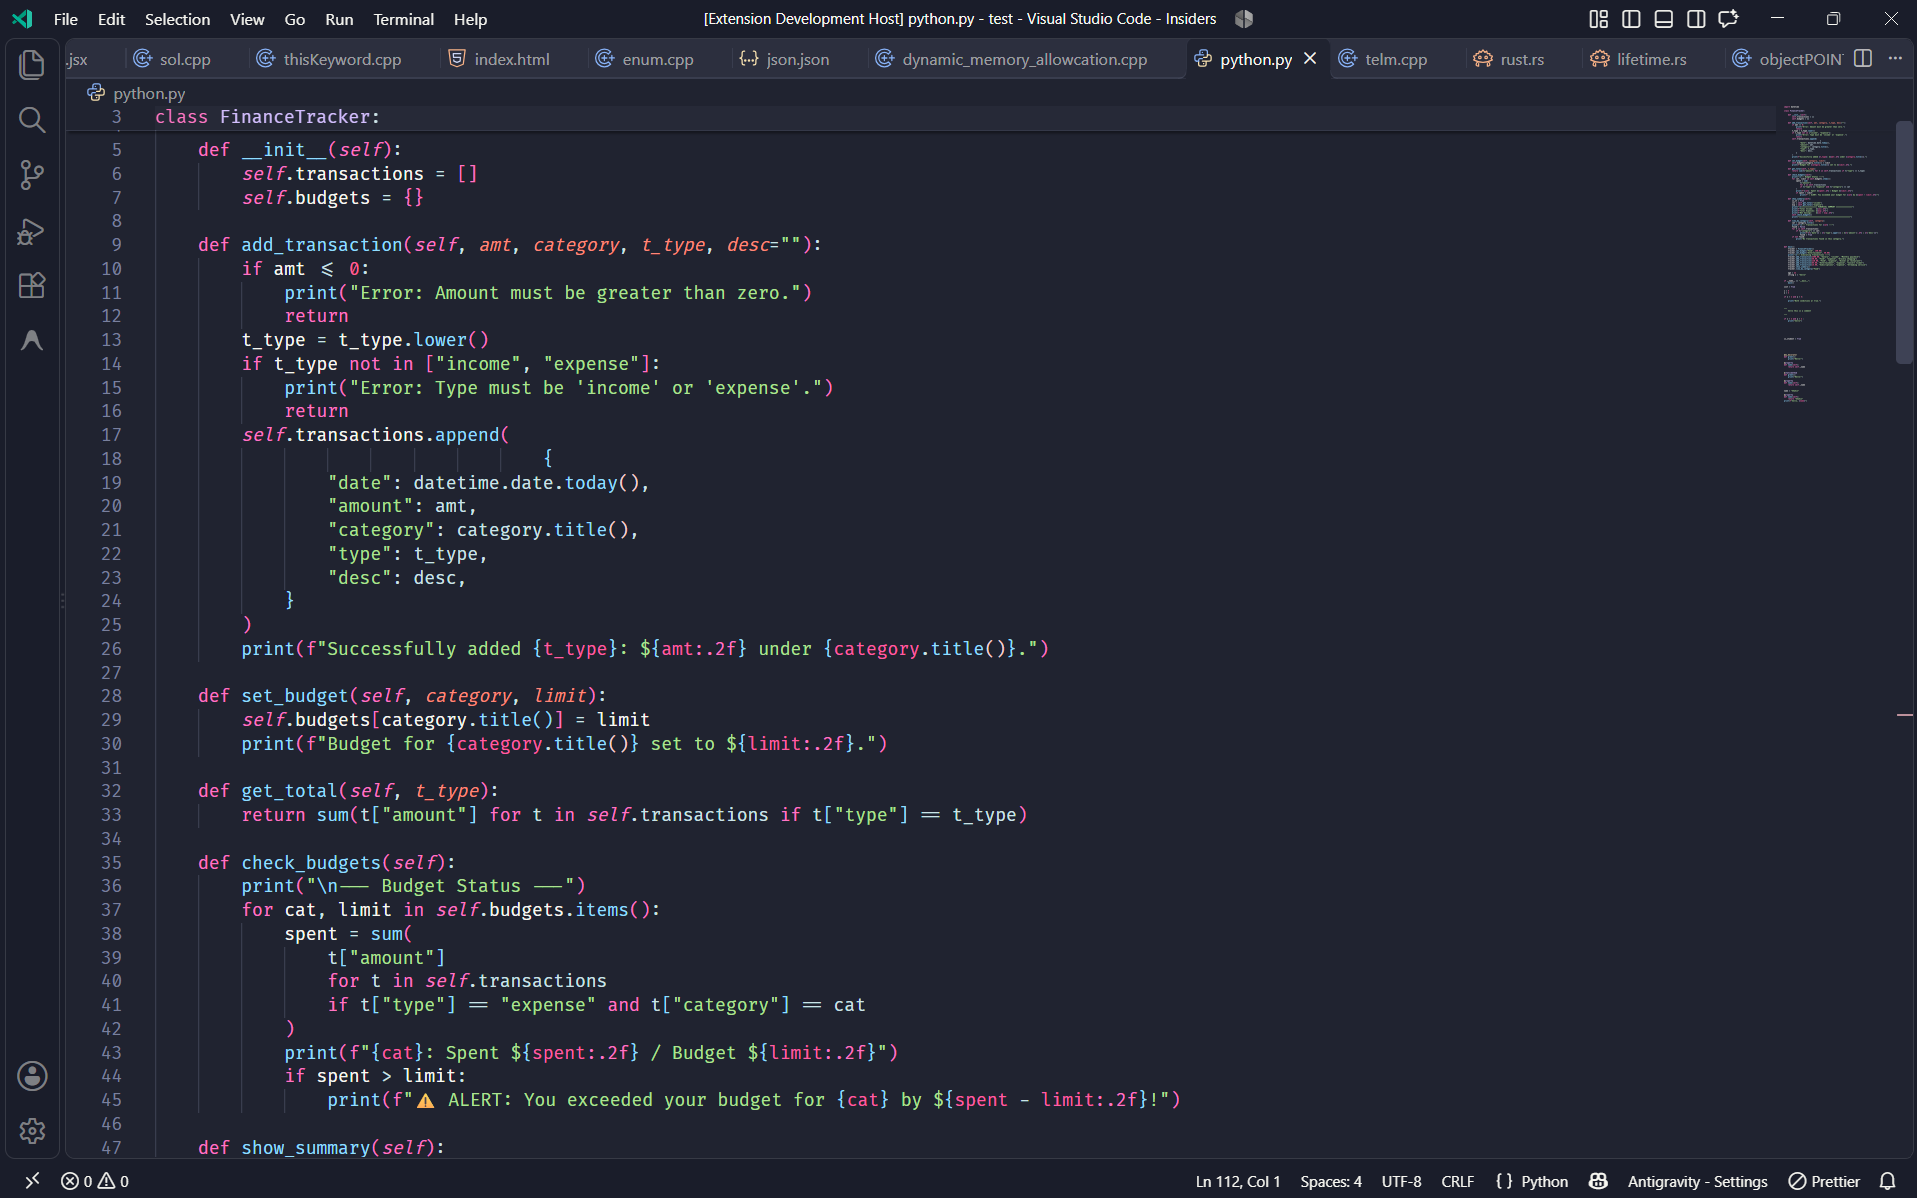The image size is (1917, 1198).
Task: Toggle the Secondary Side Bar
Action: pyautogui.click(x=1696, y=19)
